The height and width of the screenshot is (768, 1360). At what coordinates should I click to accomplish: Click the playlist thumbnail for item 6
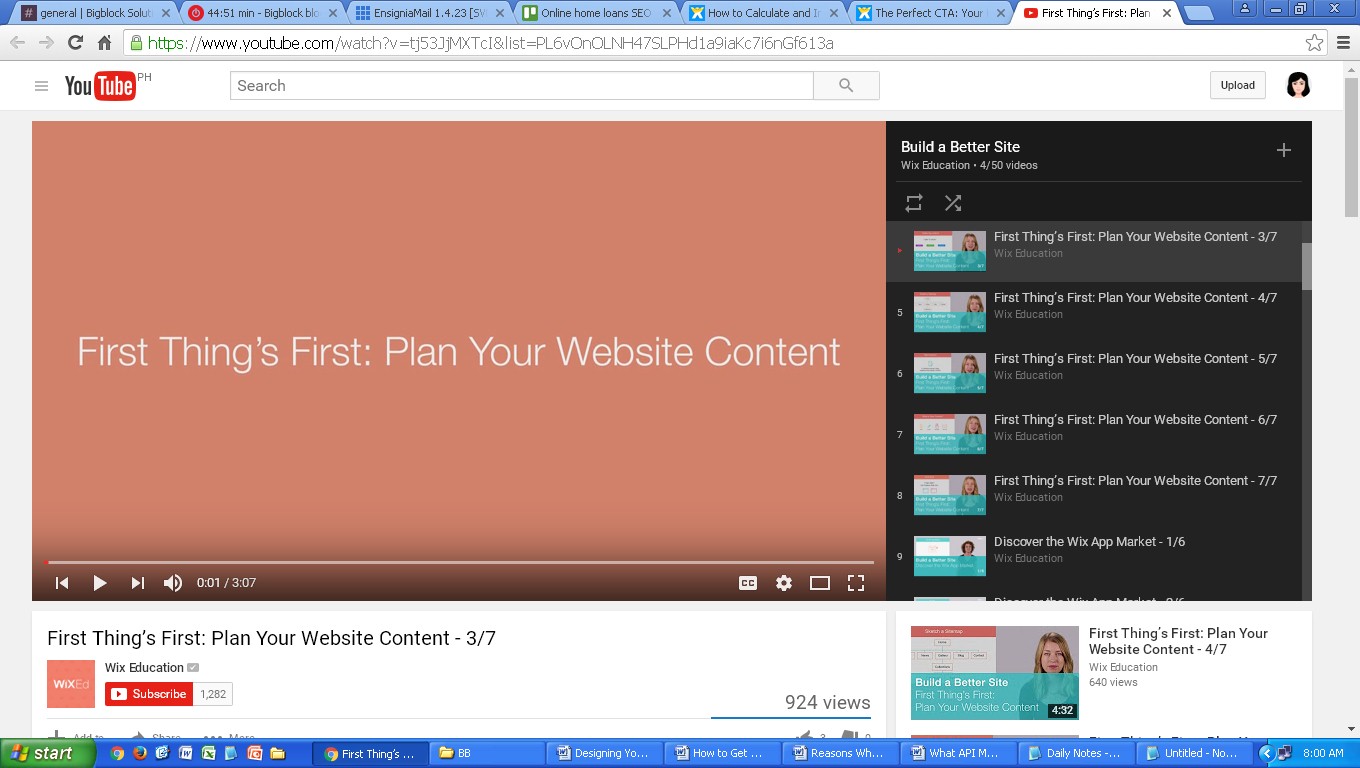point(950,373)
